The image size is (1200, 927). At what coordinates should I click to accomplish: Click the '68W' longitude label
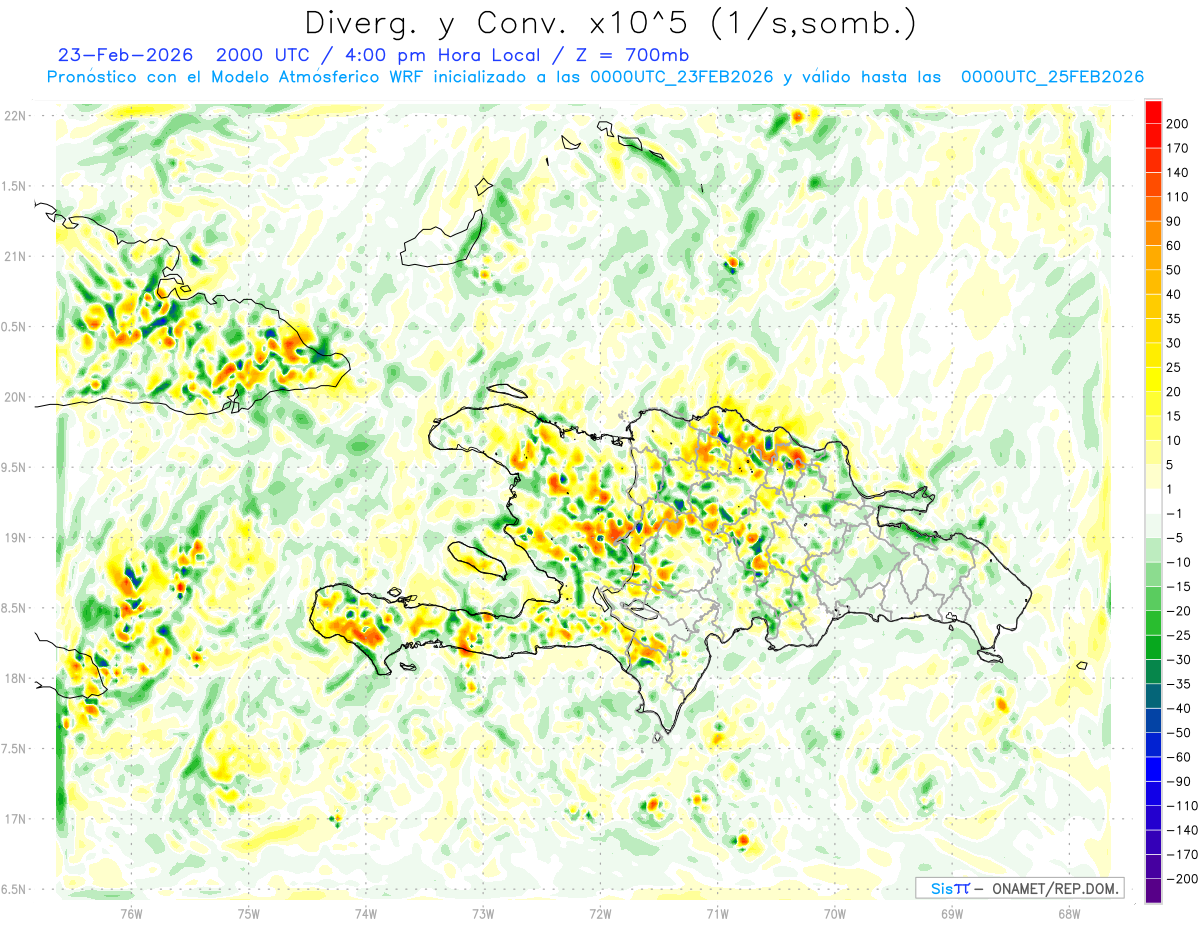pos(1069,912)
